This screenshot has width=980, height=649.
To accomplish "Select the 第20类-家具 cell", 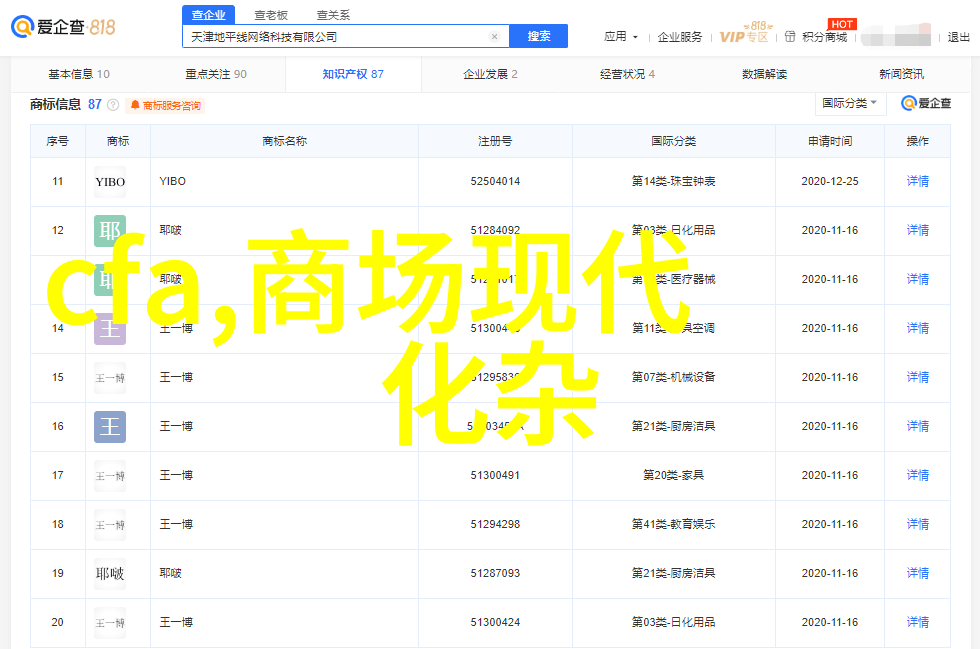I will pos(674,475).
